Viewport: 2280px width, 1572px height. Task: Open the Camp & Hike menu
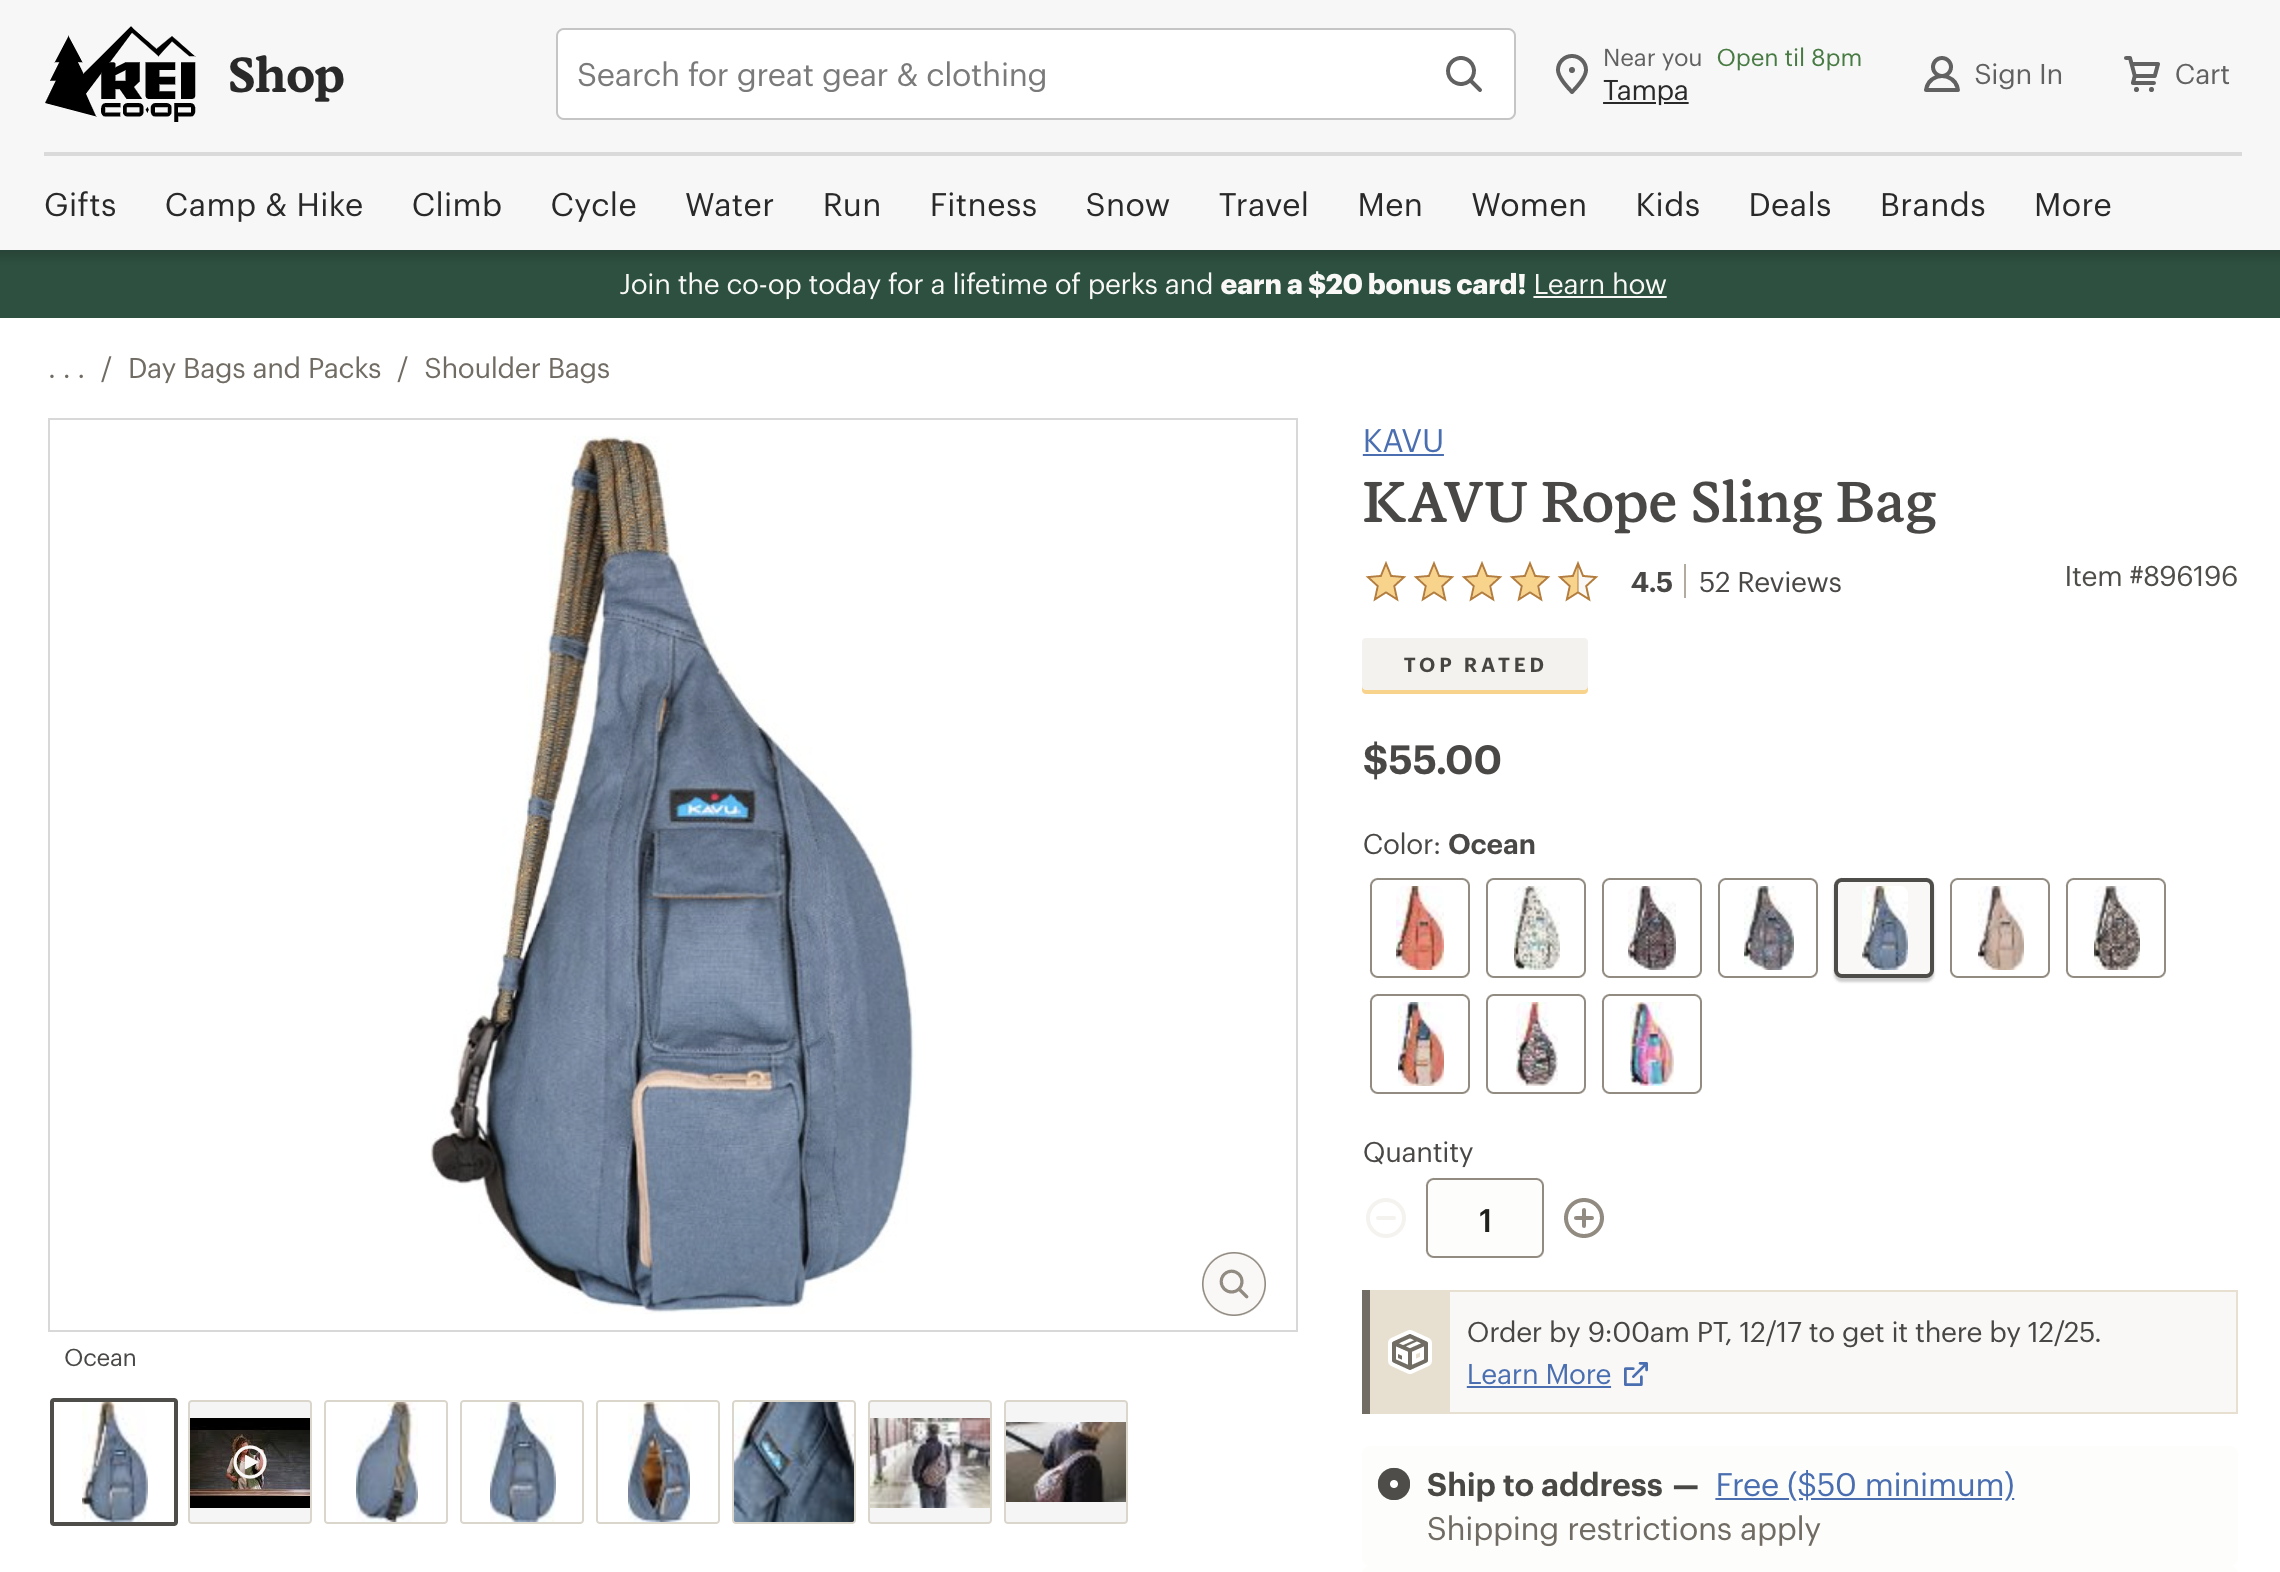pos(264,205)
